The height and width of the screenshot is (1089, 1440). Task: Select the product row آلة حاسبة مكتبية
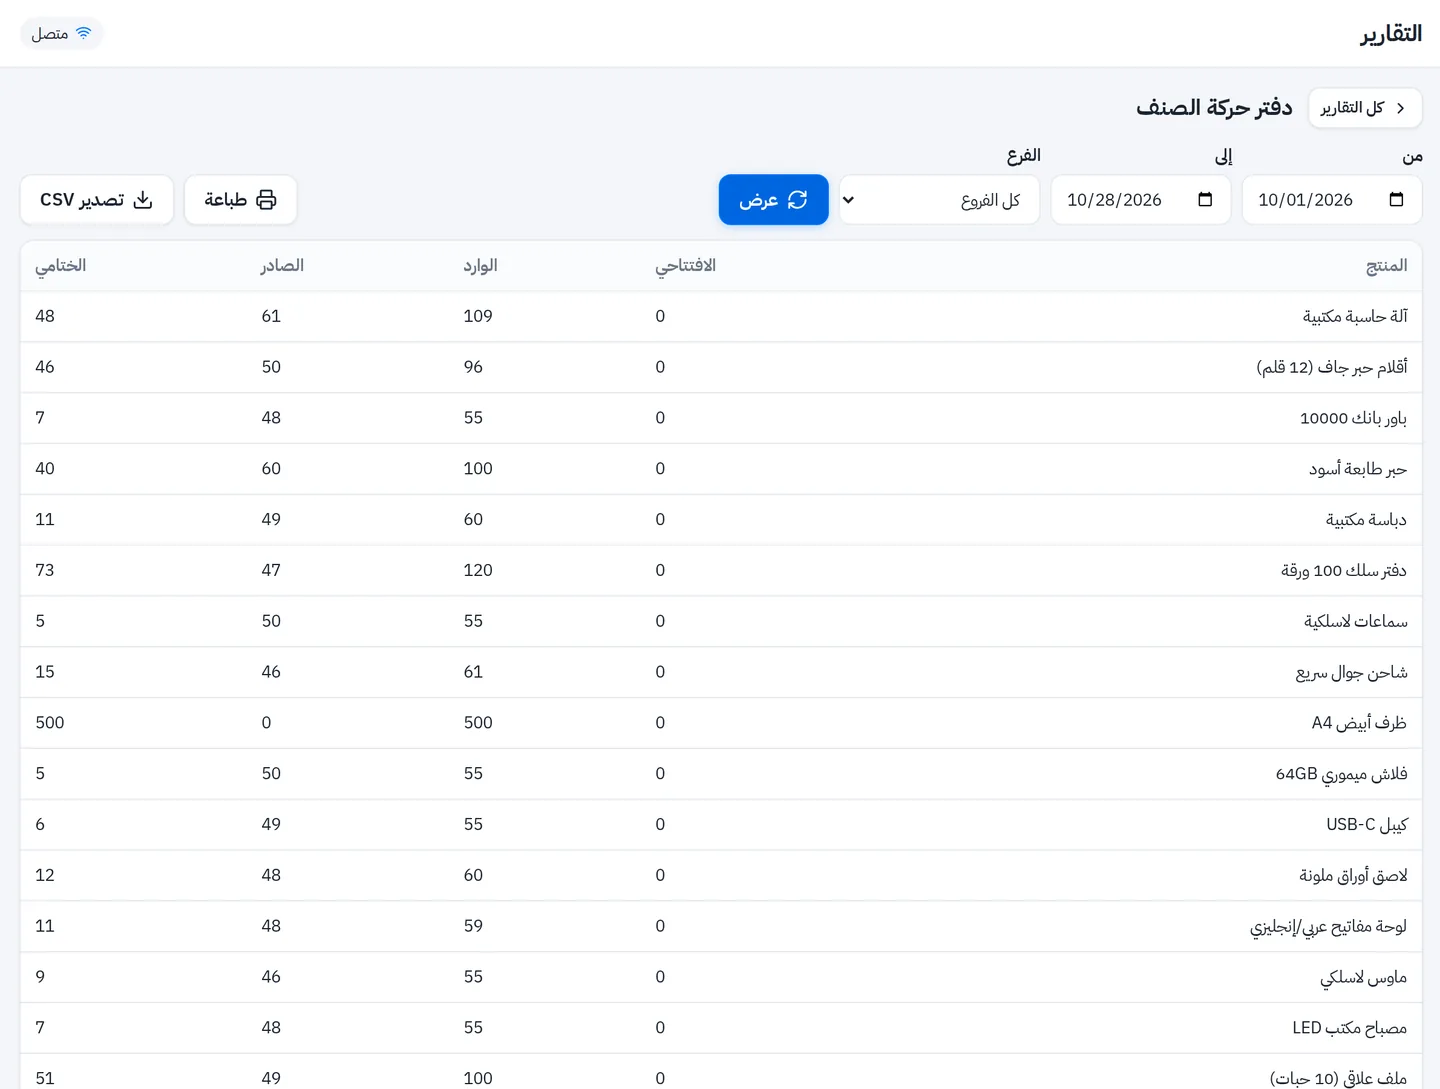point(721,317)
